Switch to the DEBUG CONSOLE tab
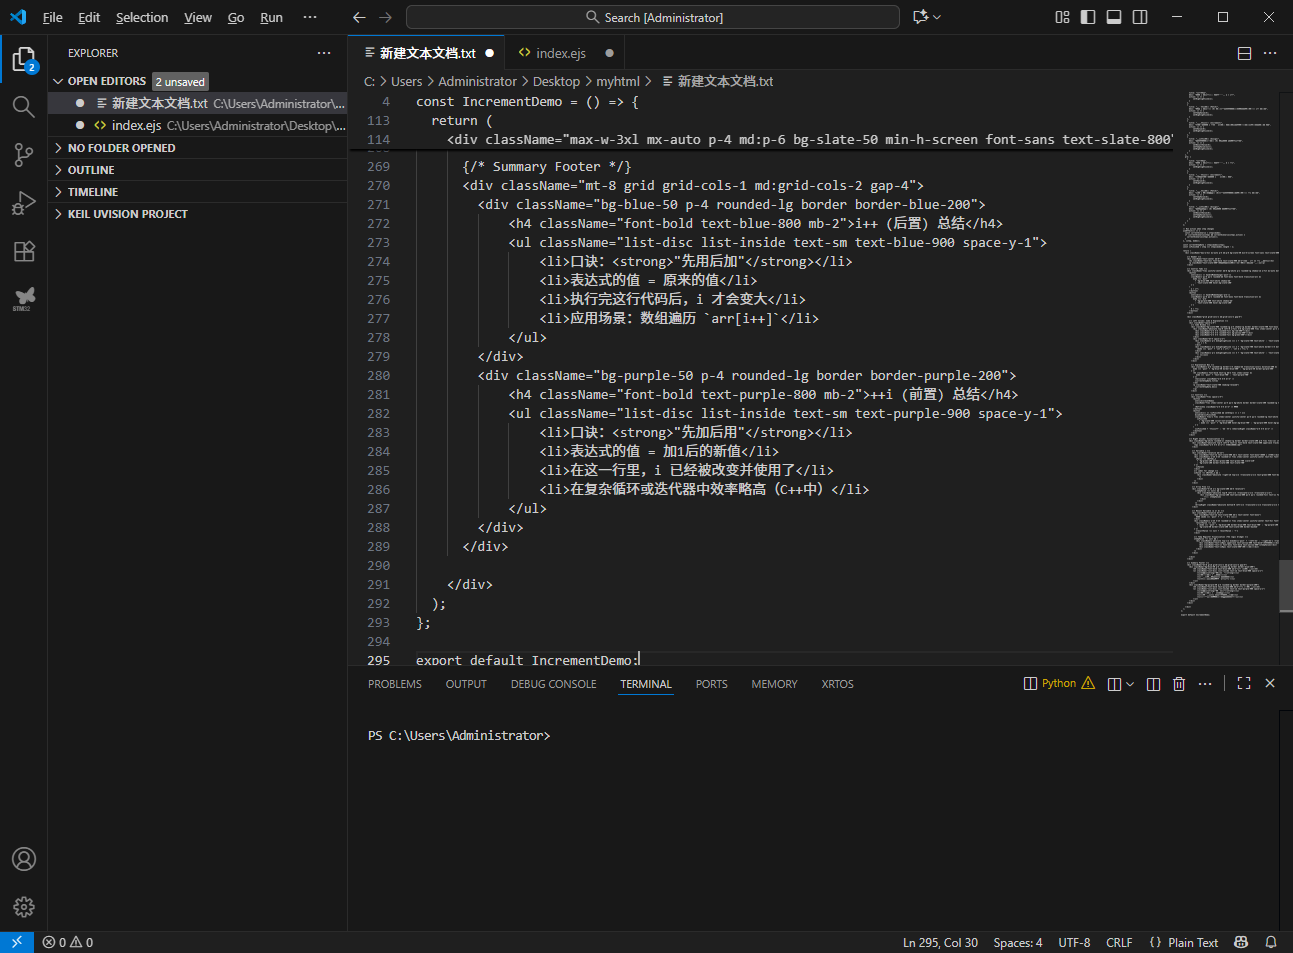 [x=553, y=684]
